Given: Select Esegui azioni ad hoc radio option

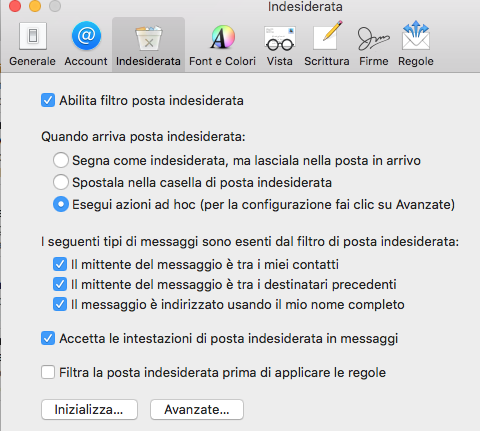Looking at the screenshot, I should (x=61, y=204).
